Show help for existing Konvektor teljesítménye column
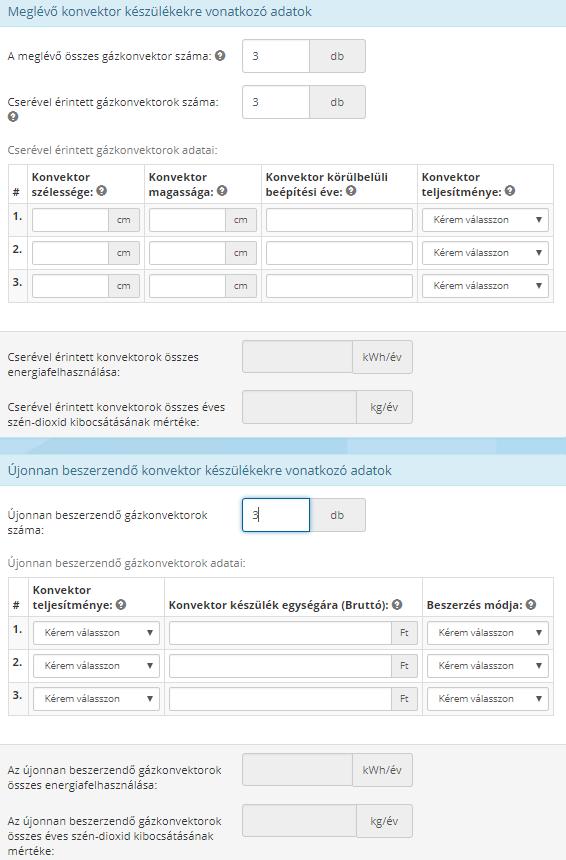Image resolution: width=566 pixels, height=860 pixels. [x=510, y=191]
